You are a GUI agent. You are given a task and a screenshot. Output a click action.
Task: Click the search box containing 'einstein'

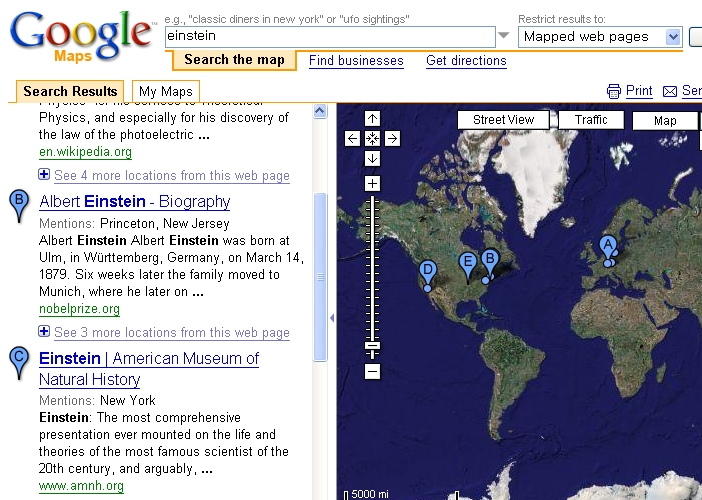click(330, 36)
